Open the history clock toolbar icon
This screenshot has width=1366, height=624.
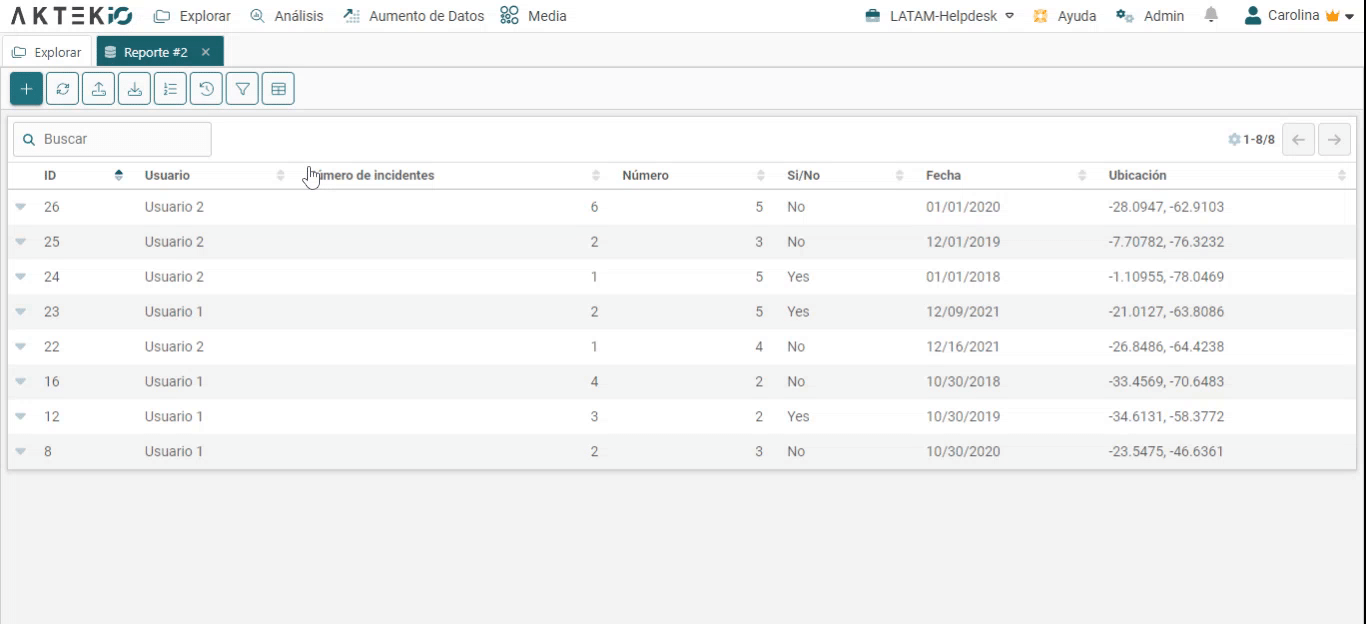tap(206, 89)
